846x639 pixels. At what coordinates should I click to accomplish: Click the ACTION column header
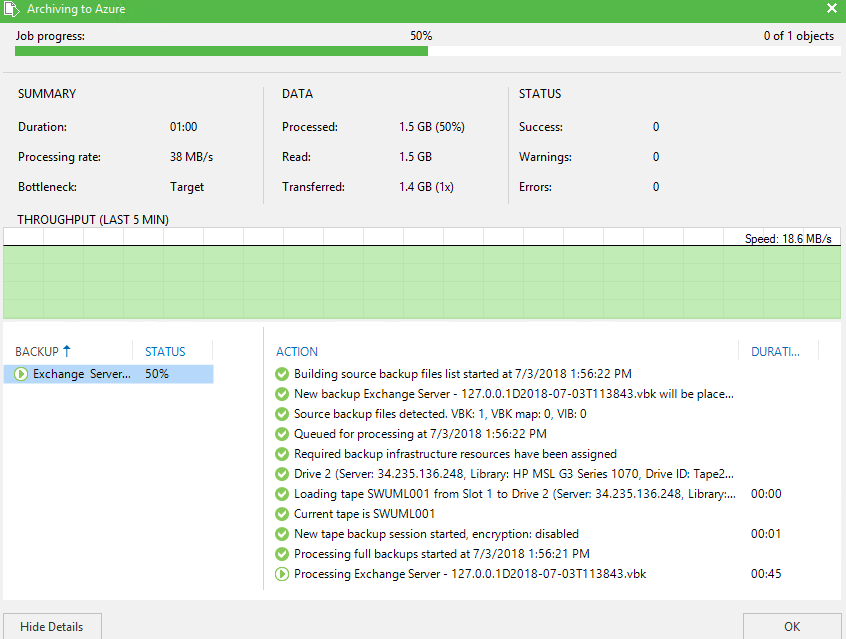(296, 351)
